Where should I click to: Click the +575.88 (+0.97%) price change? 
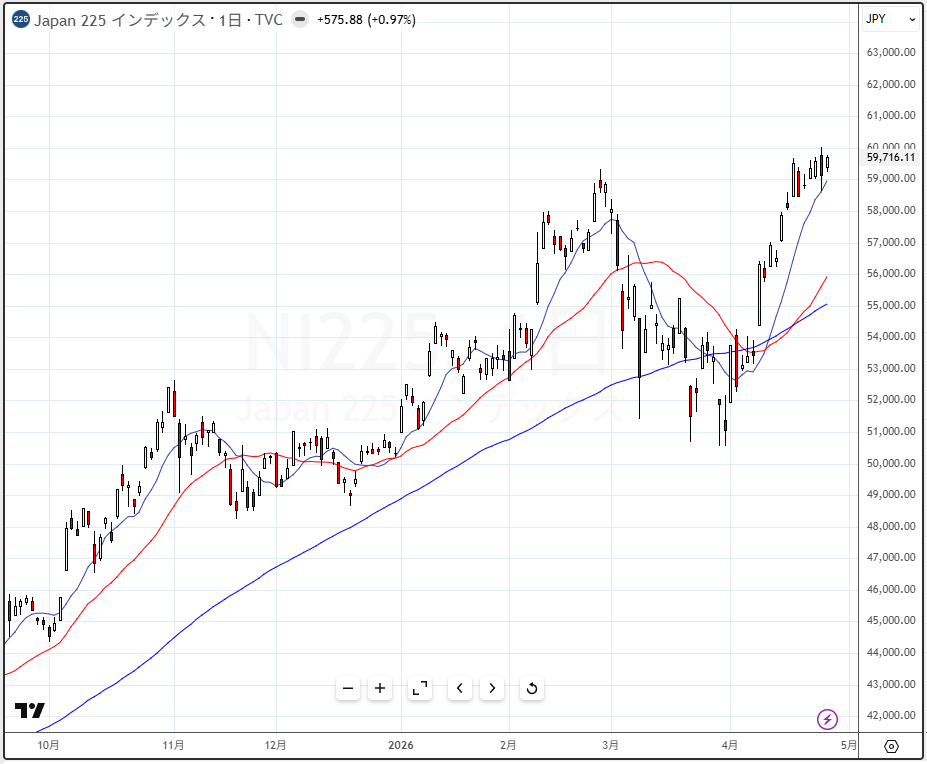(x=366, y=20)
